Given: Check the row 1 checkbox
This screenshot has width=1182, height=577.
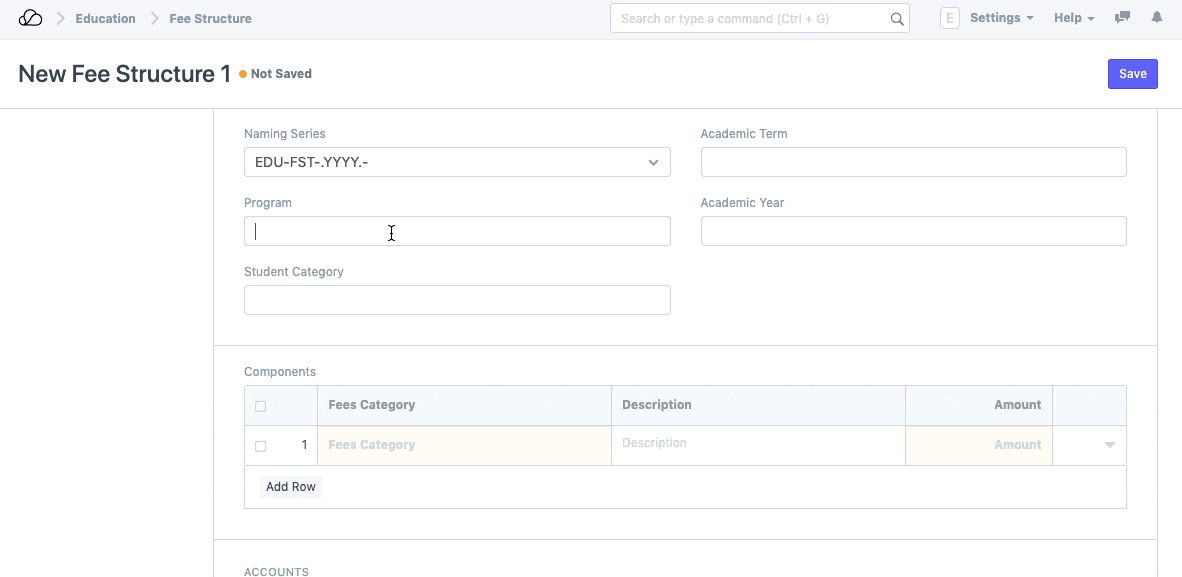Looking at the screenshot, I should (x=261, y=446).
